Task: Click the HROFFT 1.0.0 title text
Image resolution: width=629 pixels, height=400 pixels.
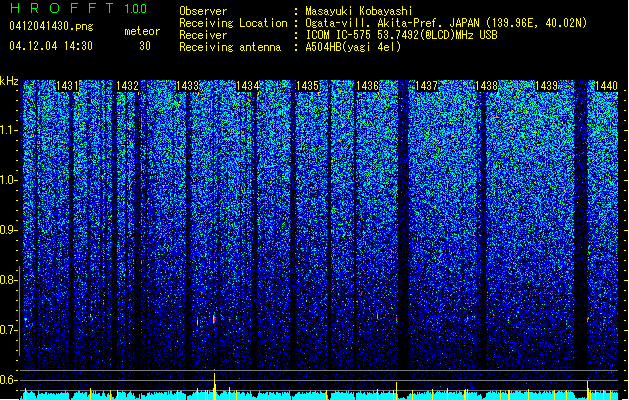Action: [79, 8]
